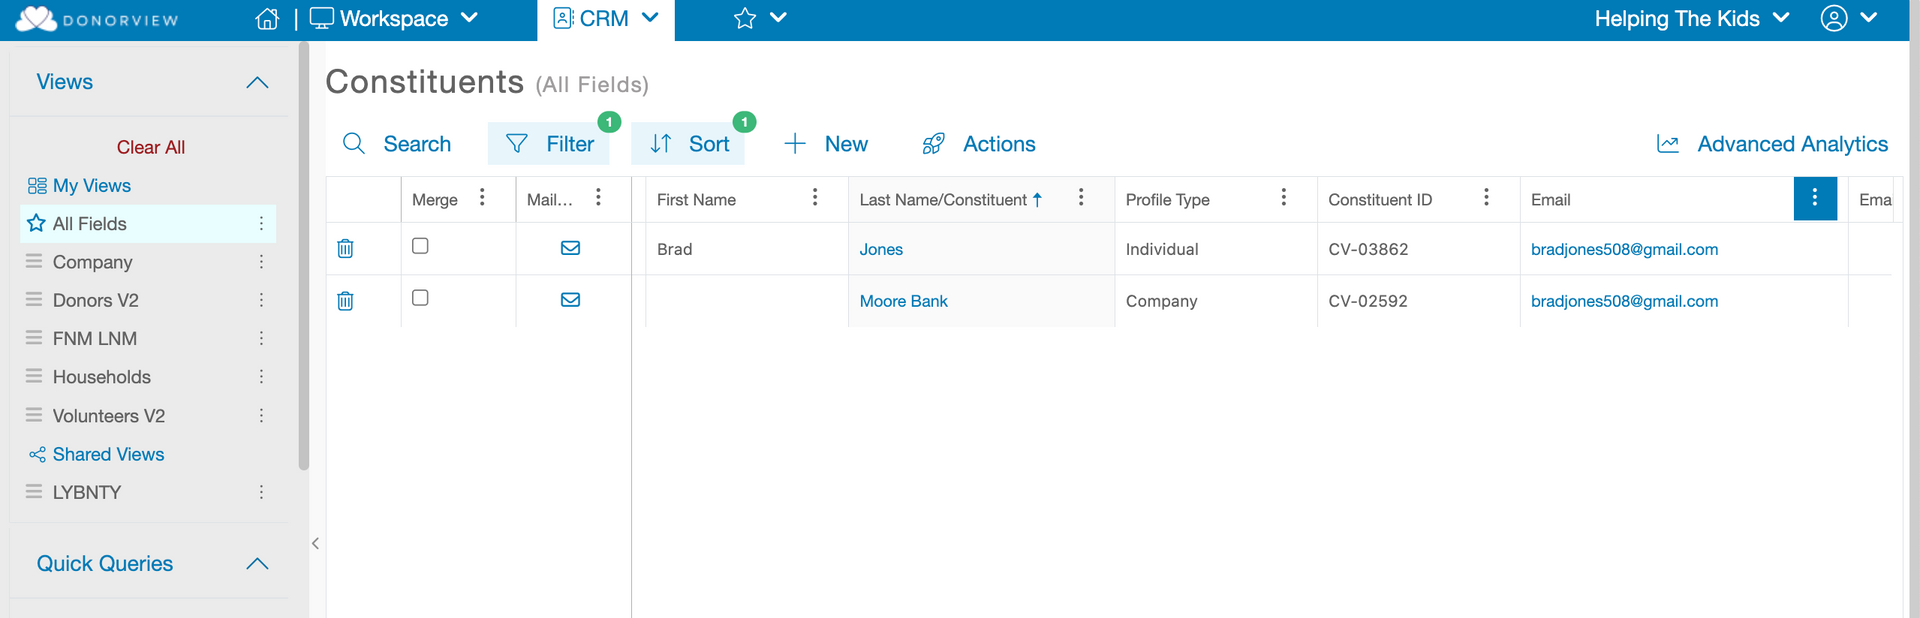This screenshot has width=1920, height=618.
Task: Open Merge column options menu
Action: point(482,198)
